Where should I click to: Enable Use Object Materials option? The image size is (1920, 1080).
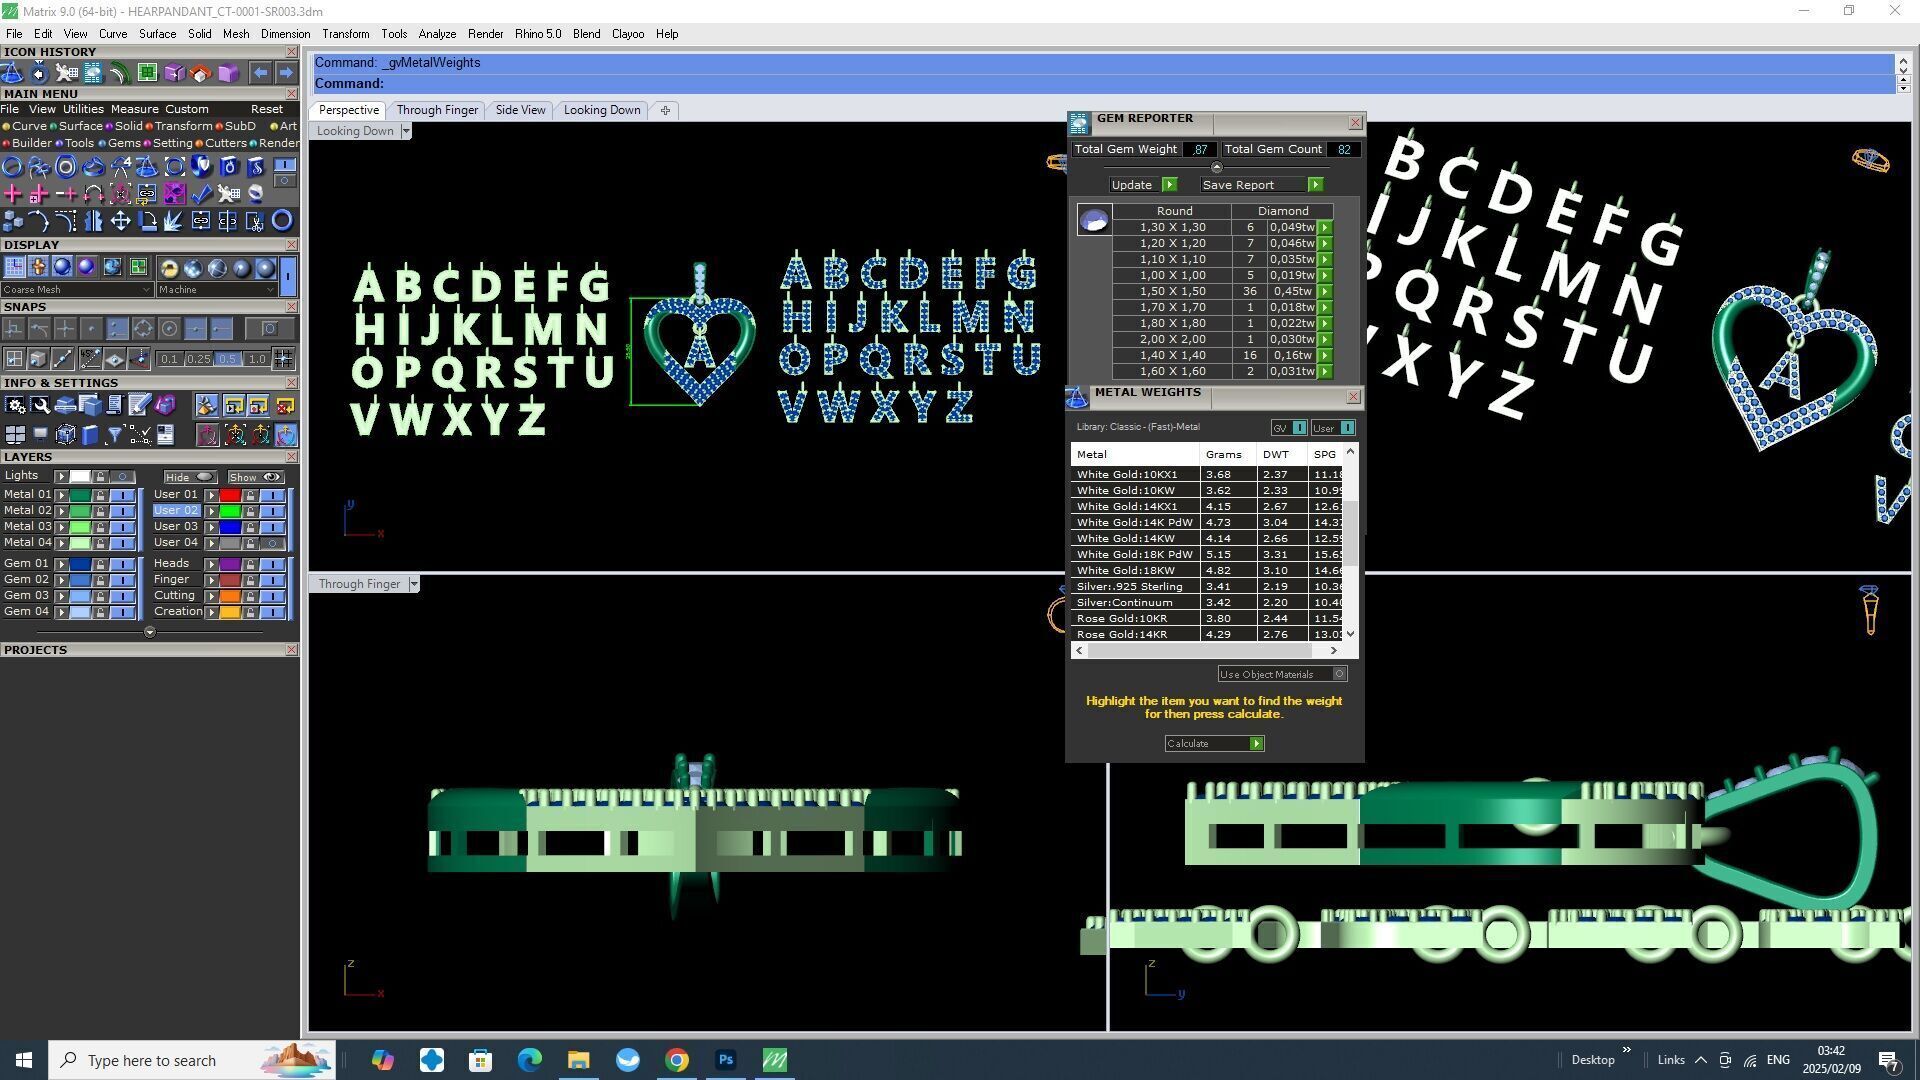point(1339,674)
